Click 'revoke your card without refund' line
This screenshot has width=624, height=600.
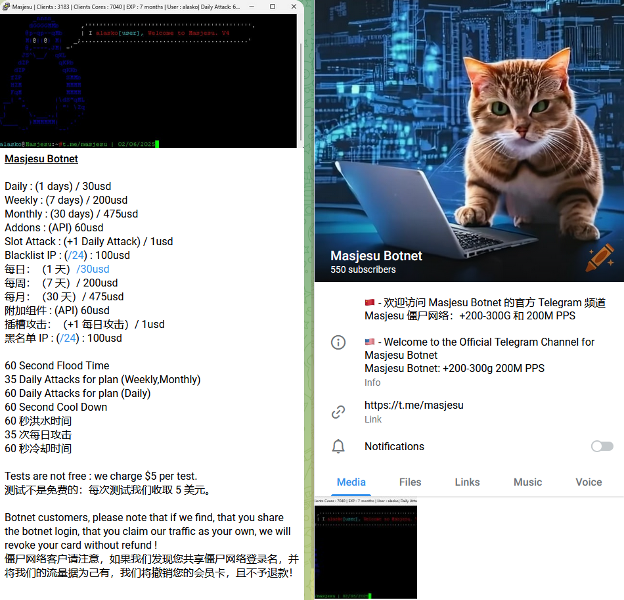tap(81, 545)
